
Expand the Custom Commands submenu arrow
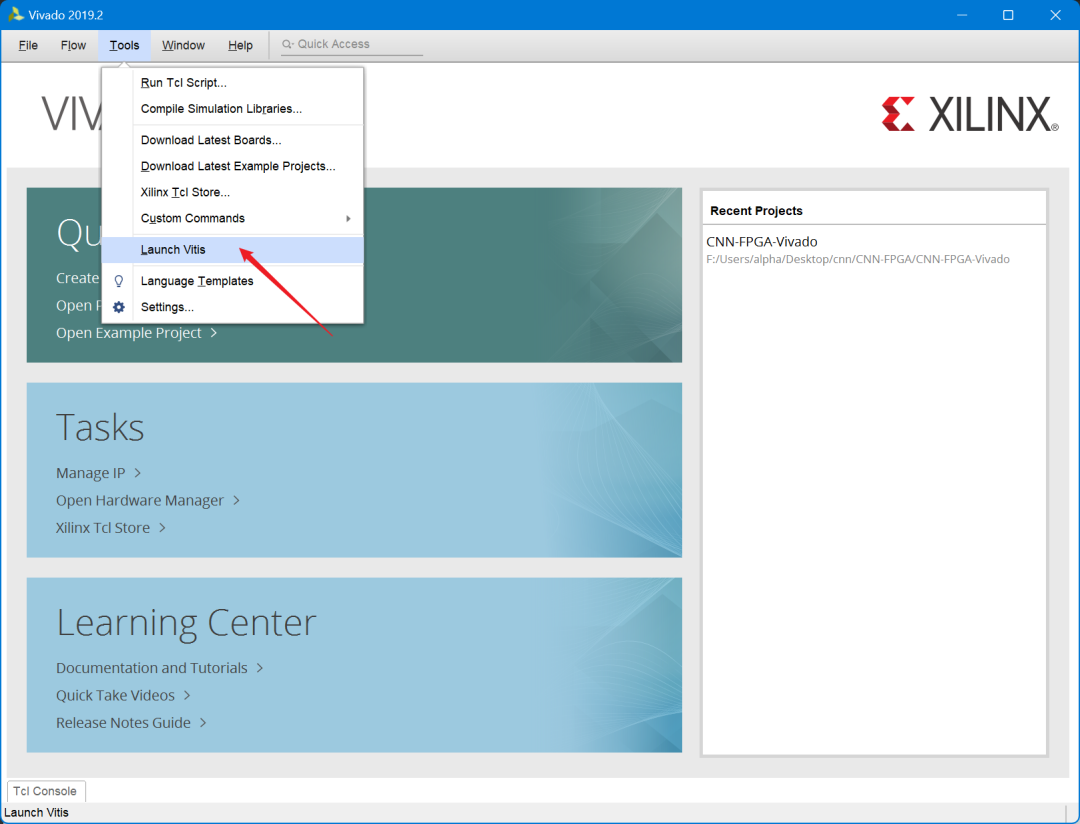tap(349, 218)
